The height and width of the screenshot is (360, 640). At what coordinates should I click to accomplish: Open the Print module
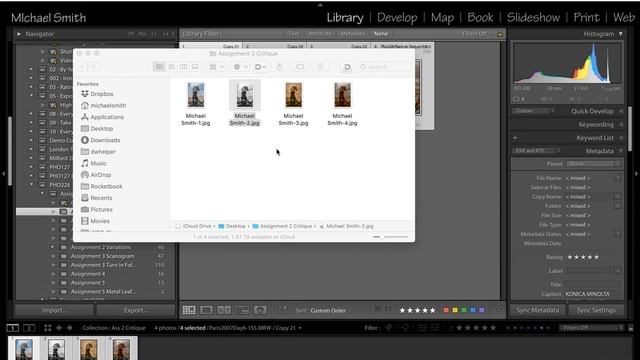(x=587, y=18)
